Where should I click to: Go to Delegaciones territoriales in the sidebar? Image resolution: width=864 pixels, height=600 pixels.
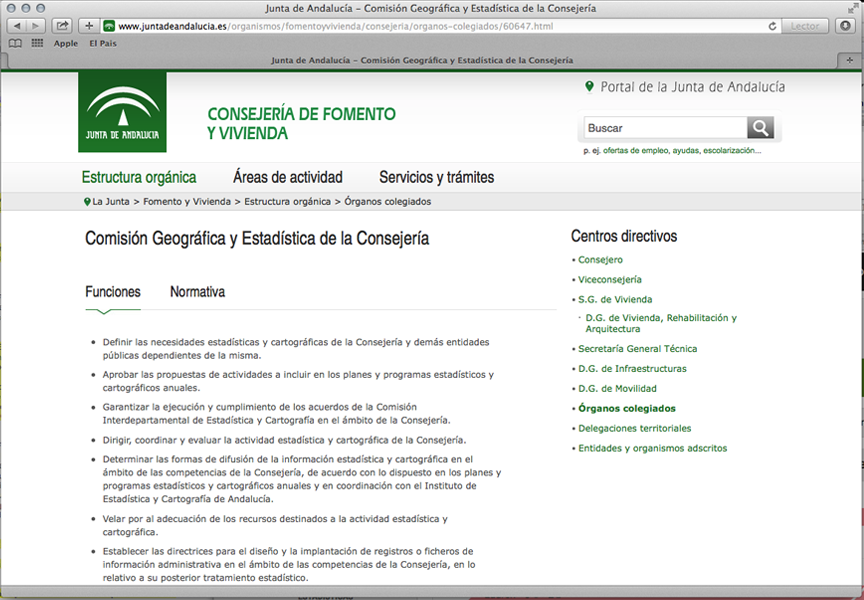(634, 428)
